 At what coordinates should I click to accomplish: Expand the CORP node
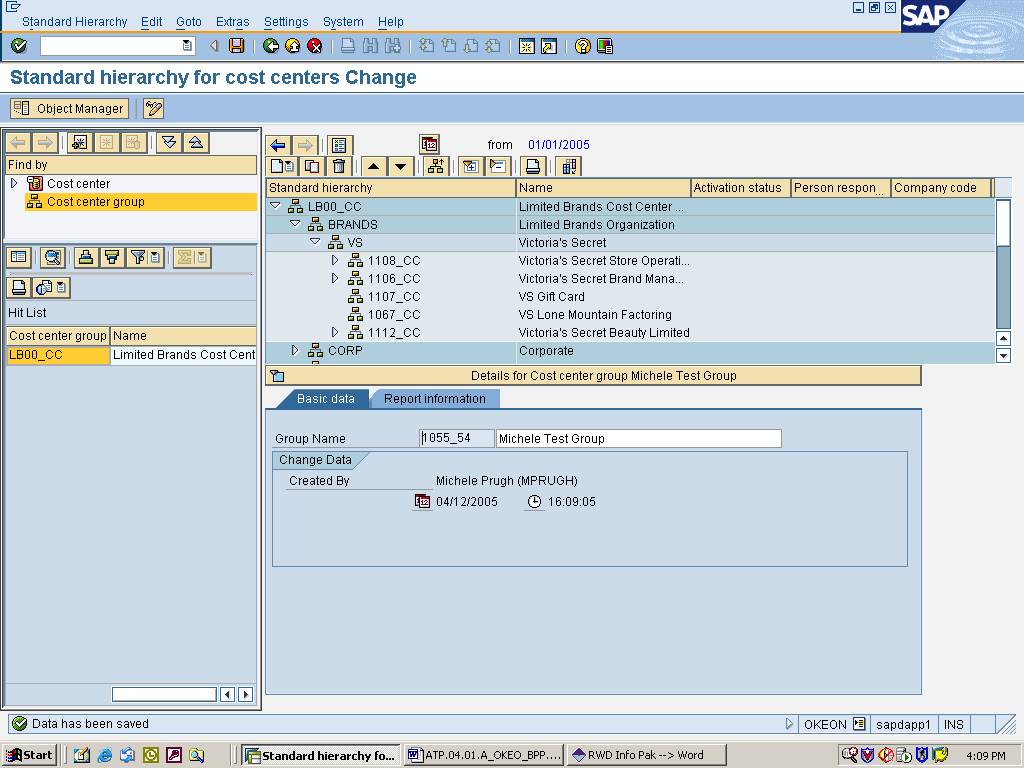coord(295,350)
